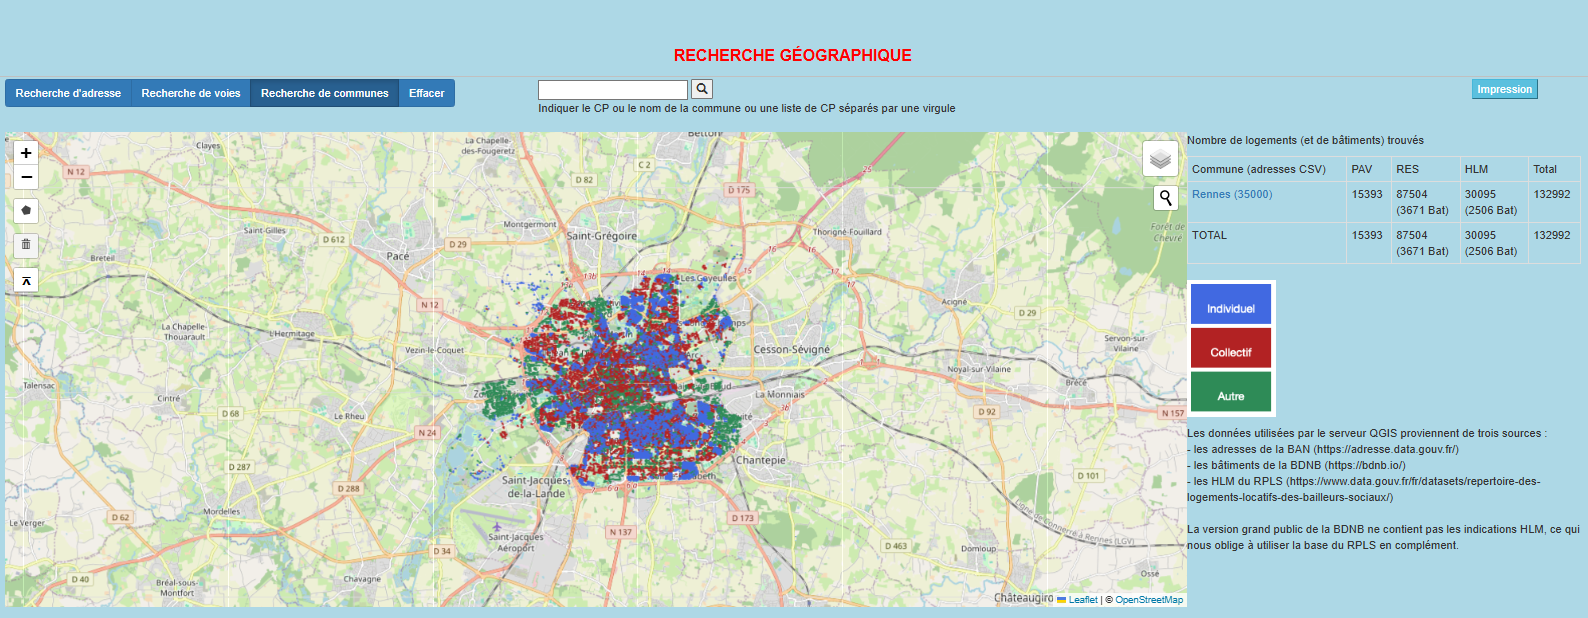Focus the commune search input field

point(613,90)
